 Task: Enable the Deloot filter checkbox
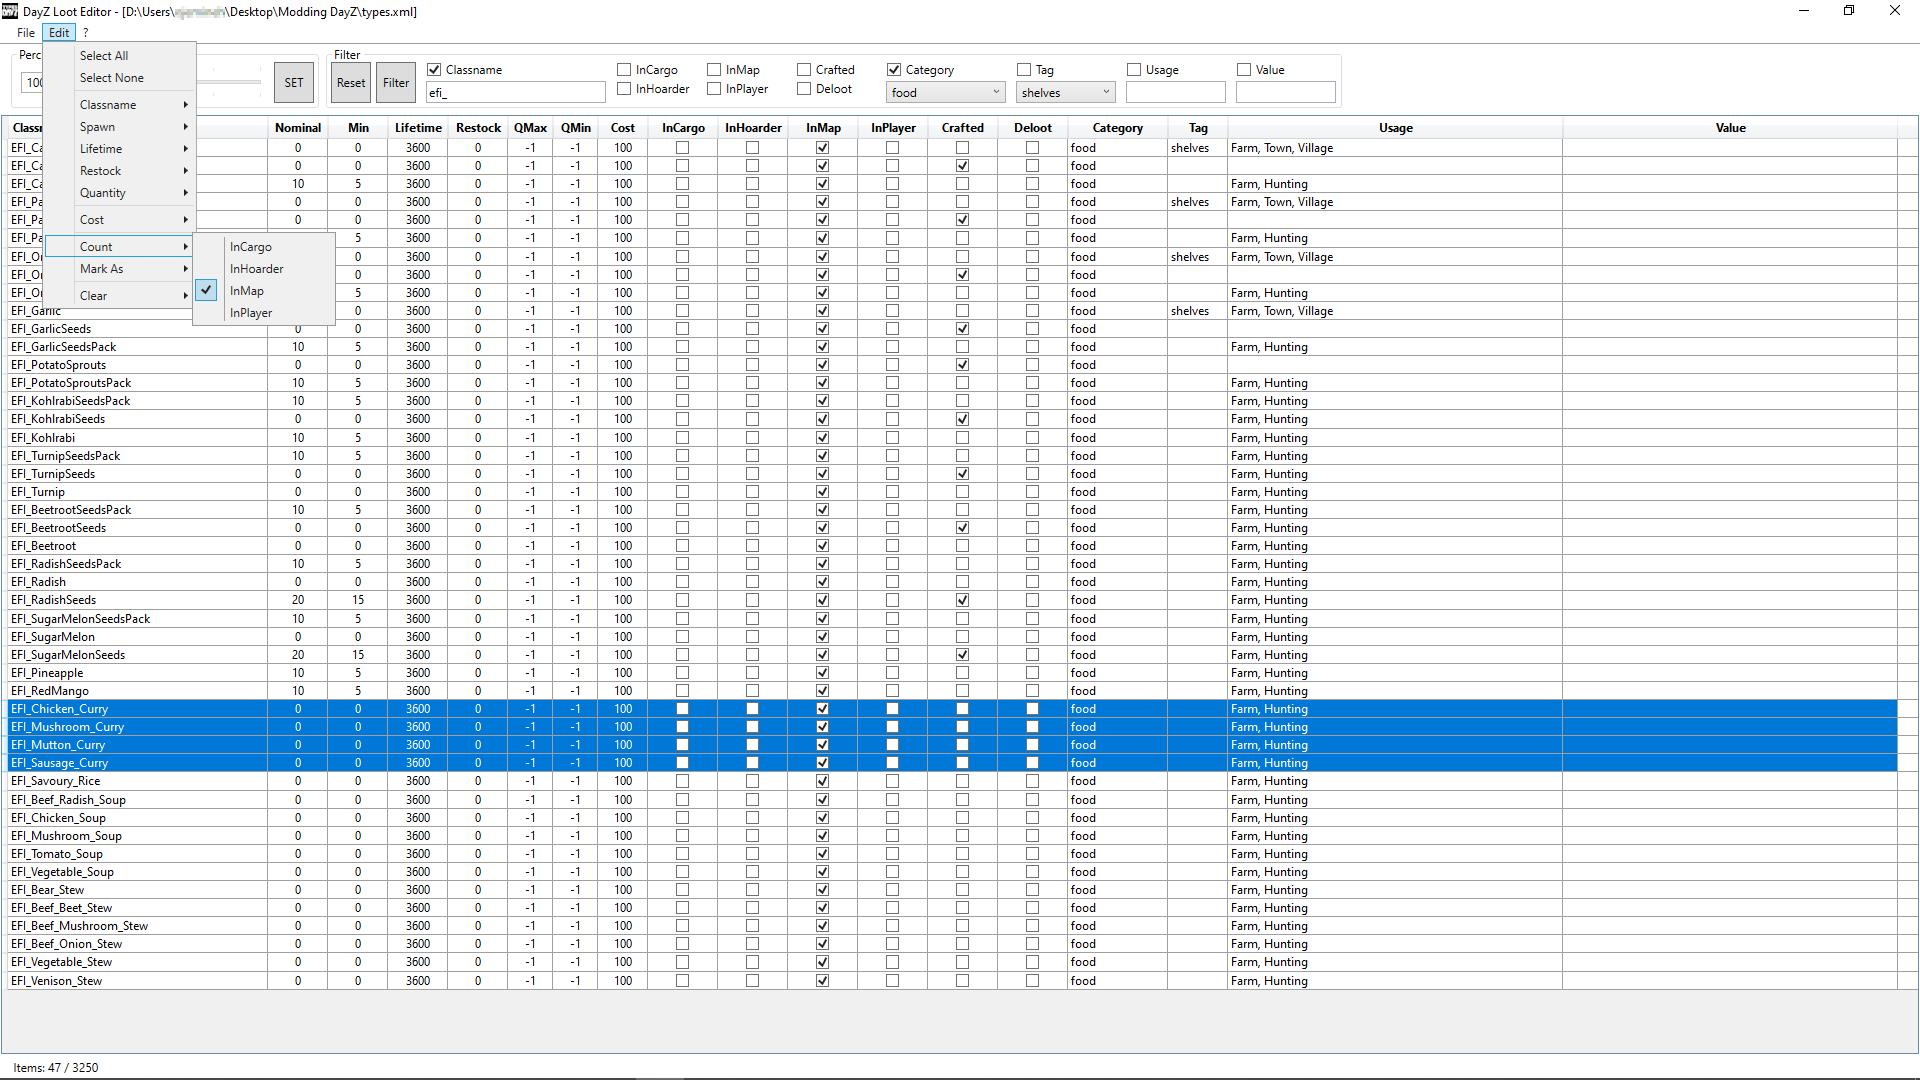pos(804,89)
